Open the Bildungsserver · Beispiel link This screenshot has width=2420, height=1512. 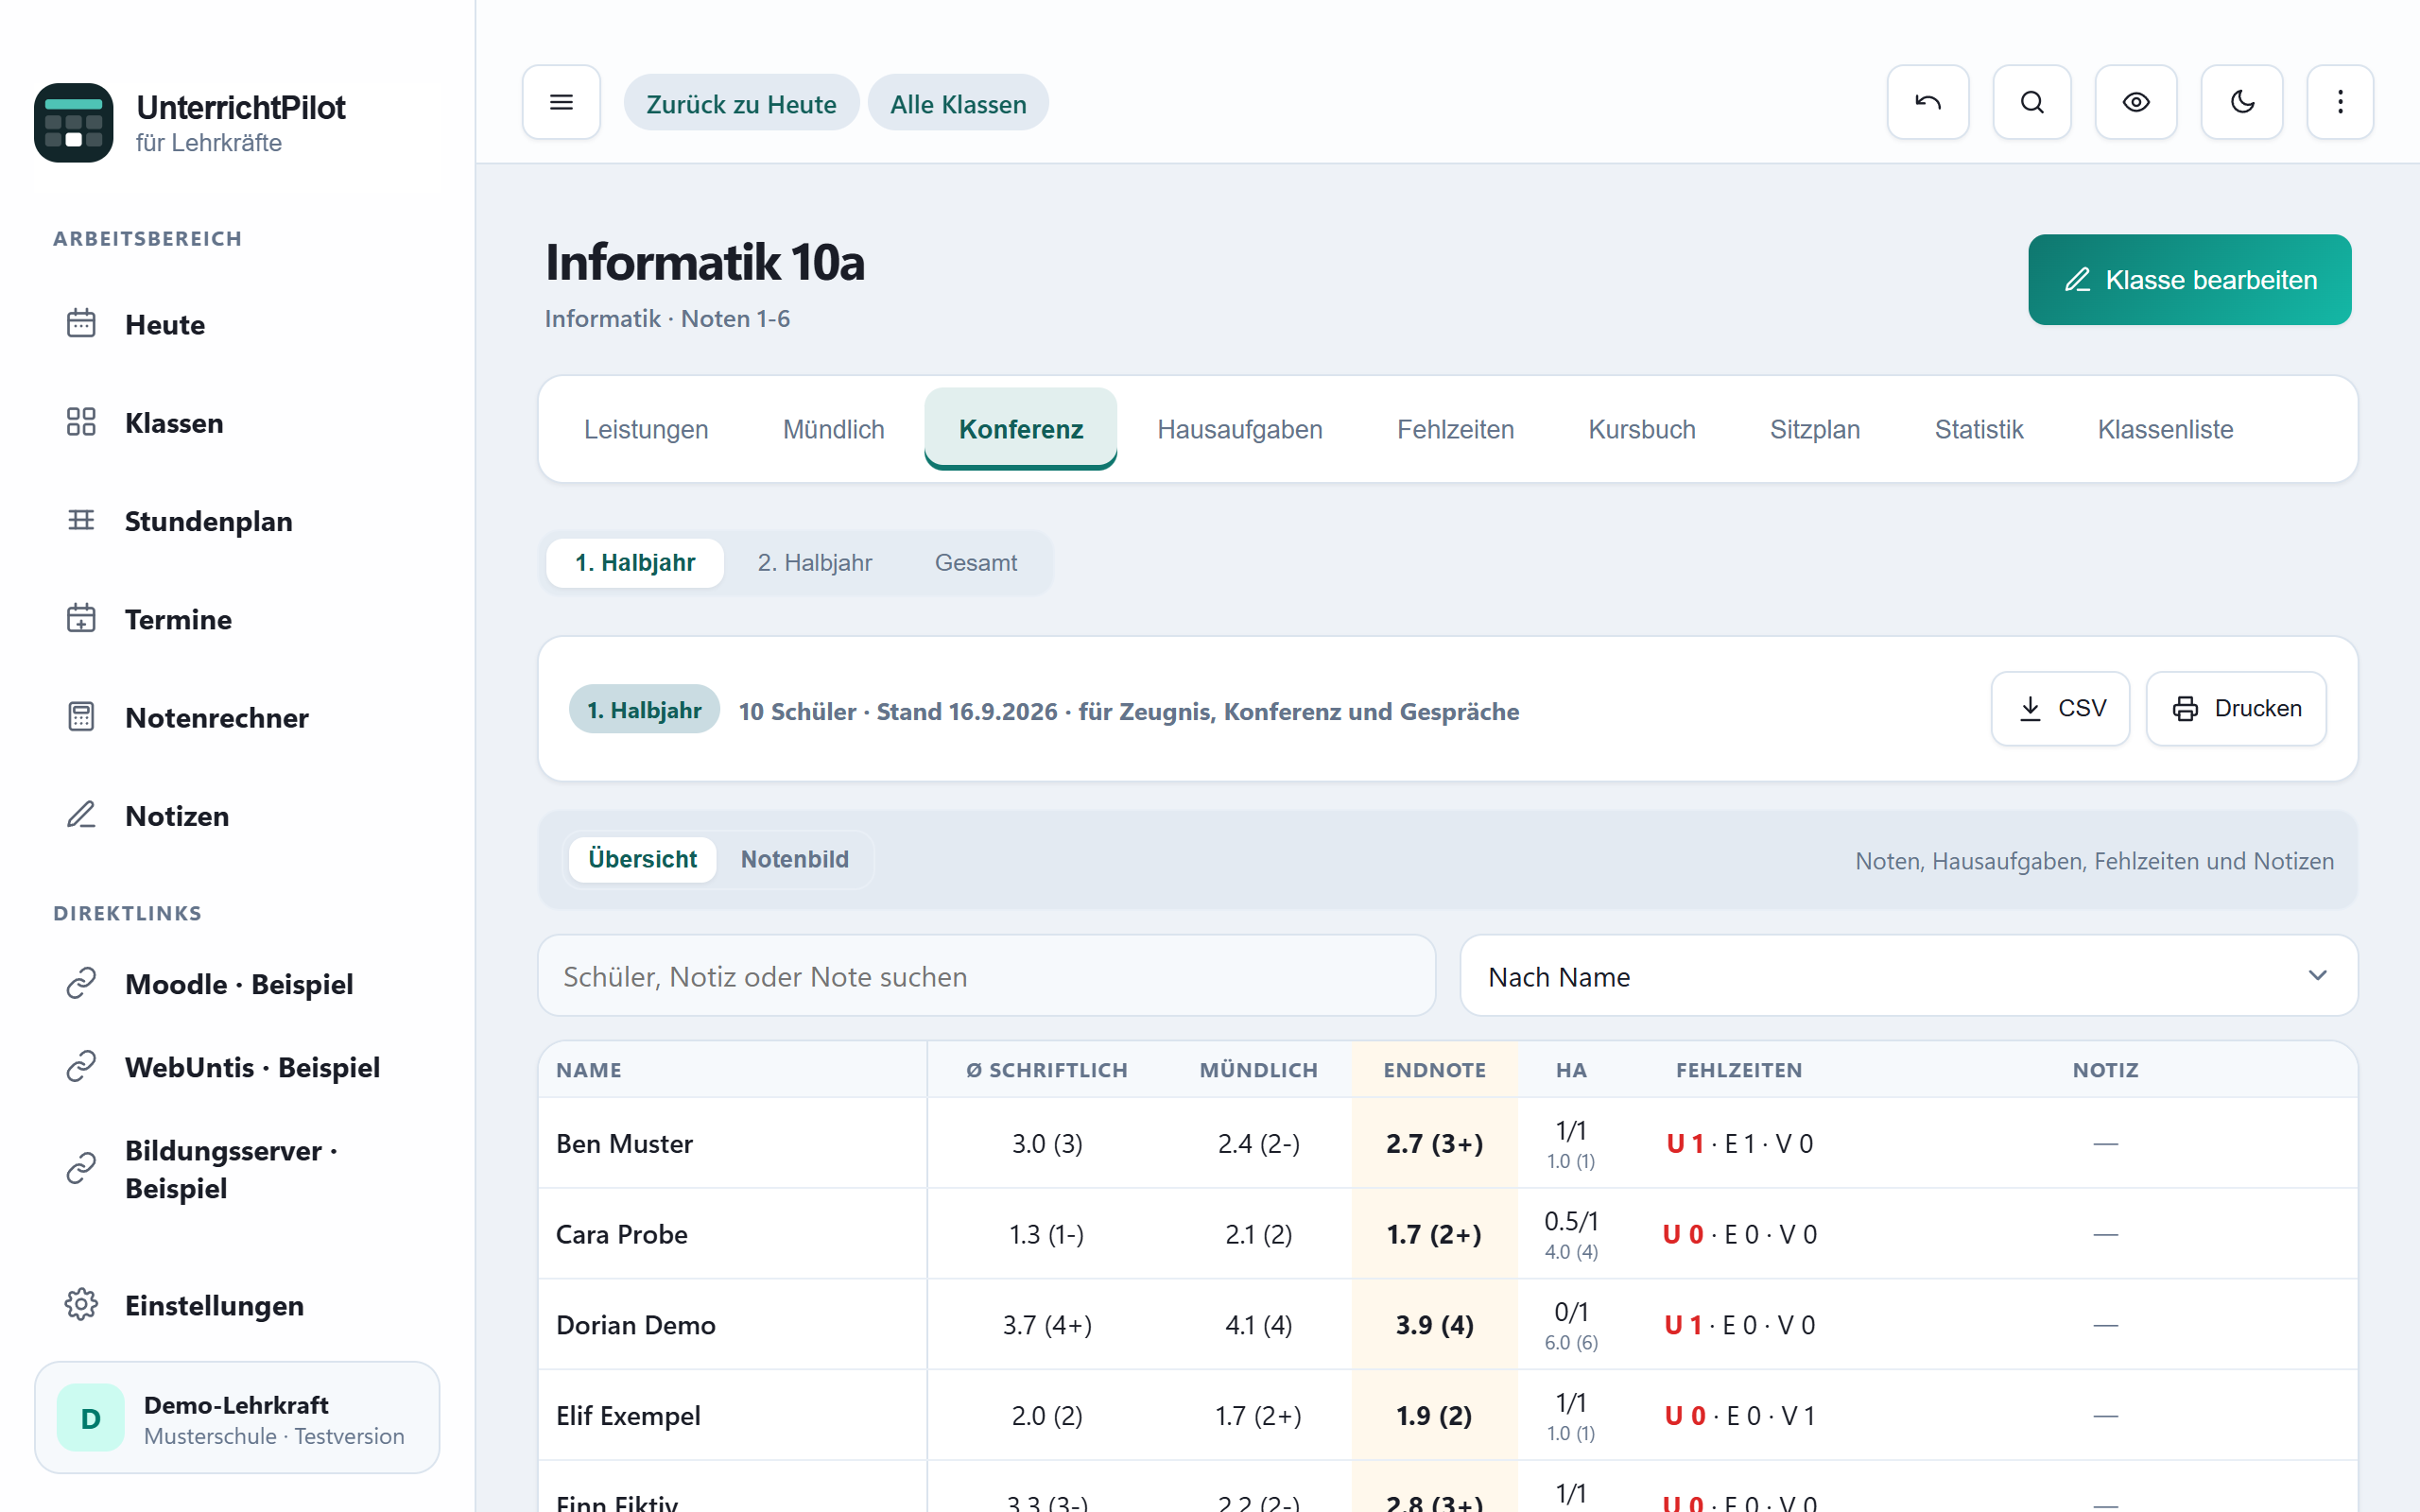237,1169
